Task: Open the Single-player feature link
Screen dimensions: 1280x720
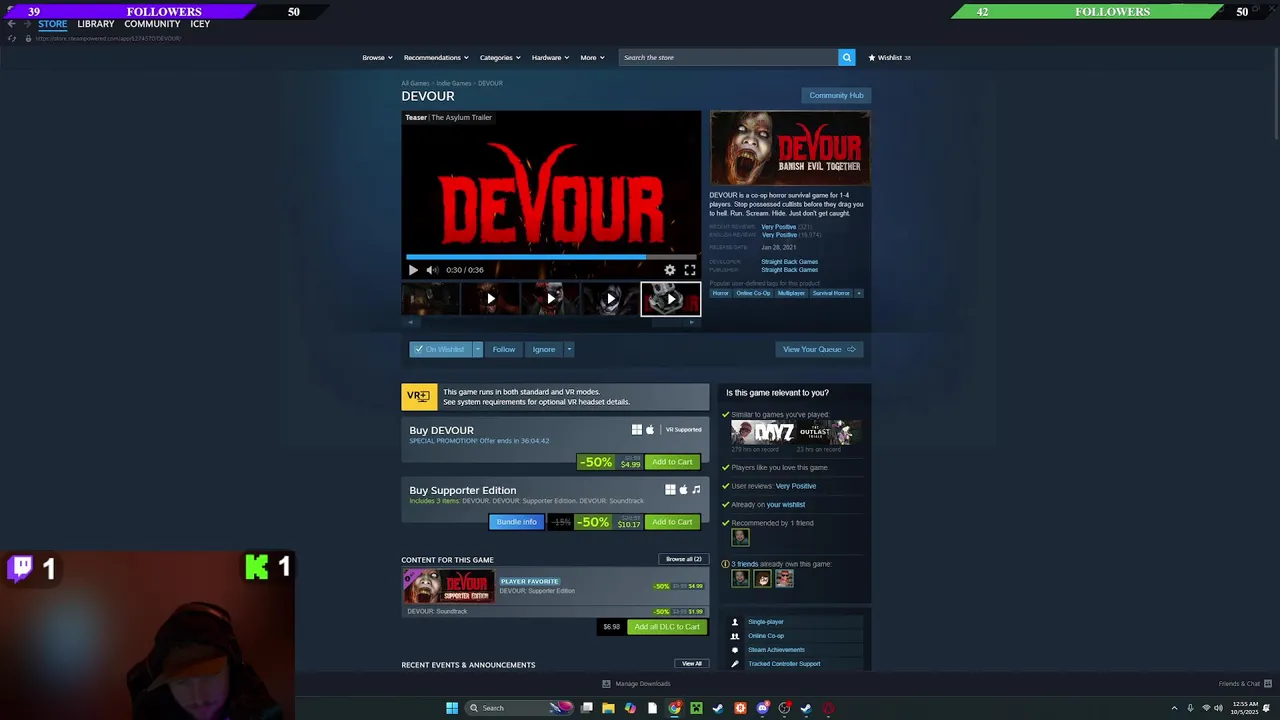Action: pyautogui.click(x=766, y=622)
